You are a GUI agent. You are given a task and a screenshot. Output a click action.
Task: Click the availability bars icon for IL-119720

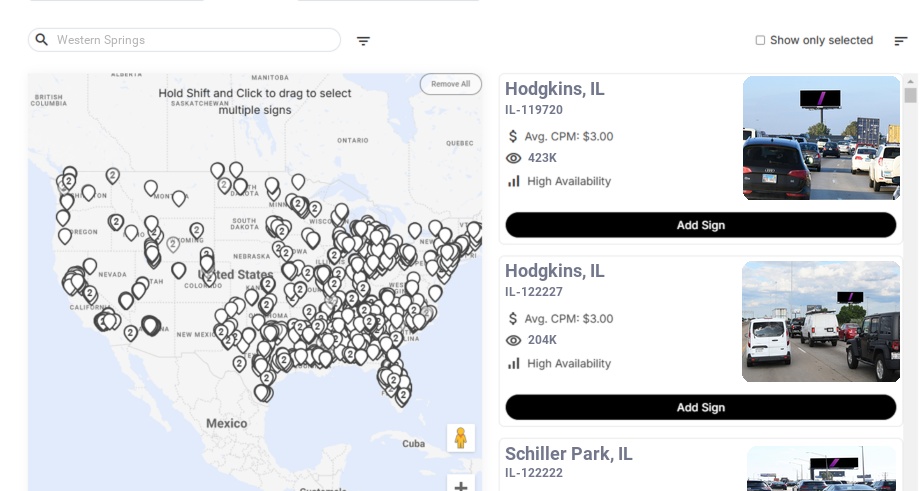click(x=514, y=181)
